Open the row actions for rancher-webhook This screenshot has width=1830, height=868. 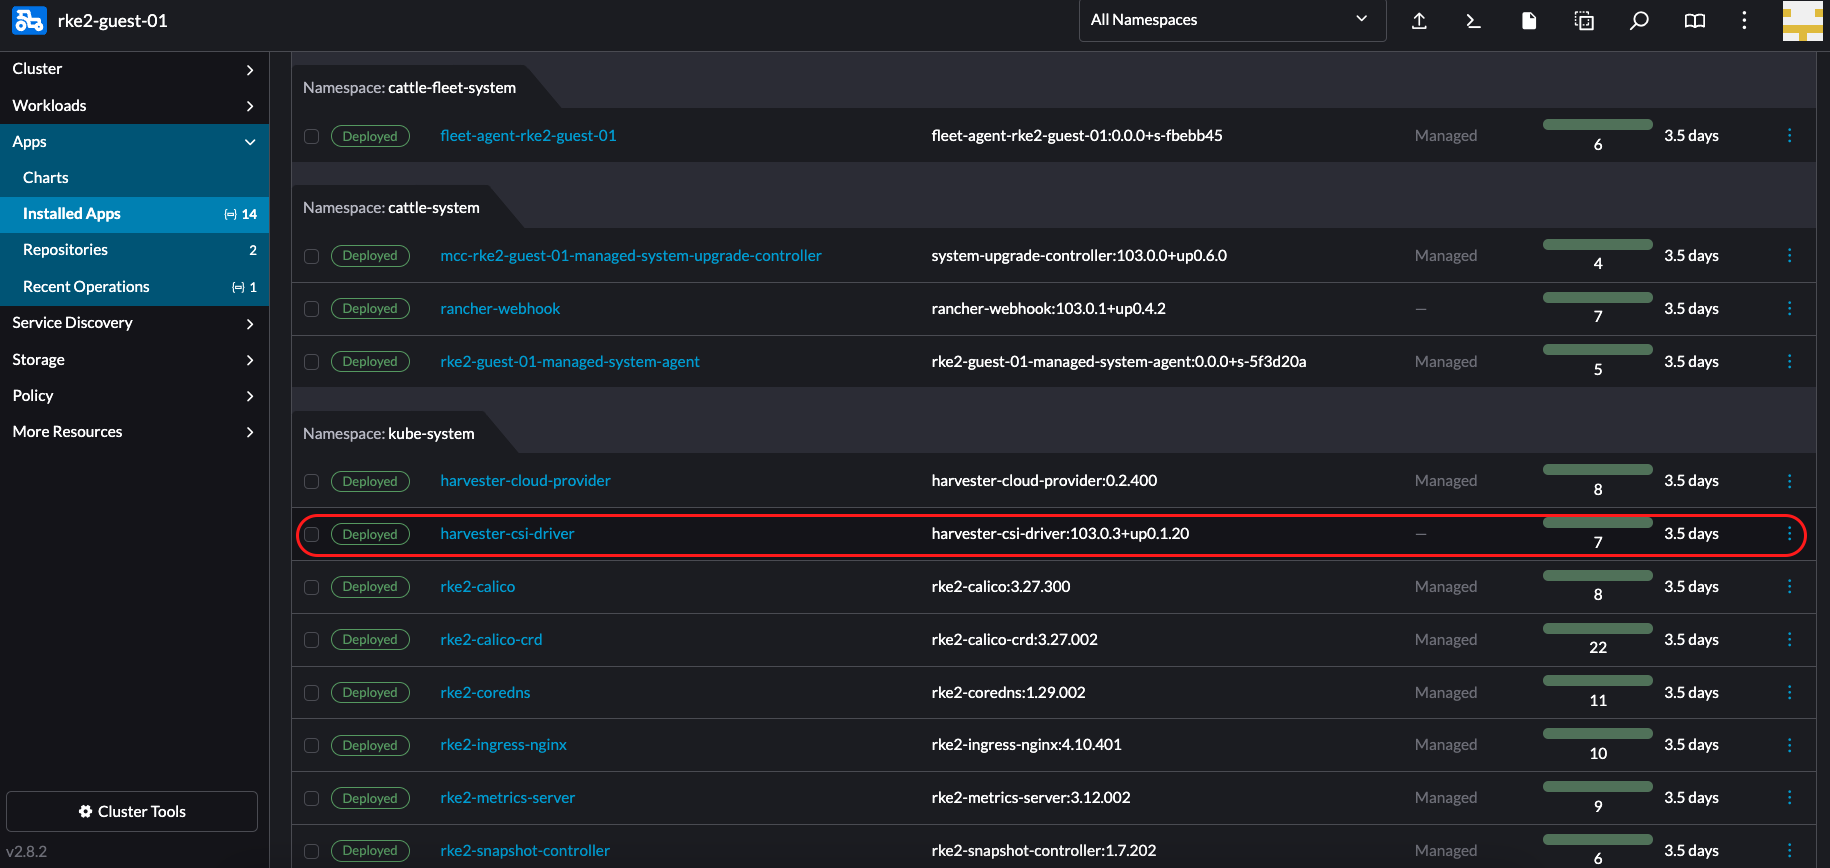(x=1789, y=309)
